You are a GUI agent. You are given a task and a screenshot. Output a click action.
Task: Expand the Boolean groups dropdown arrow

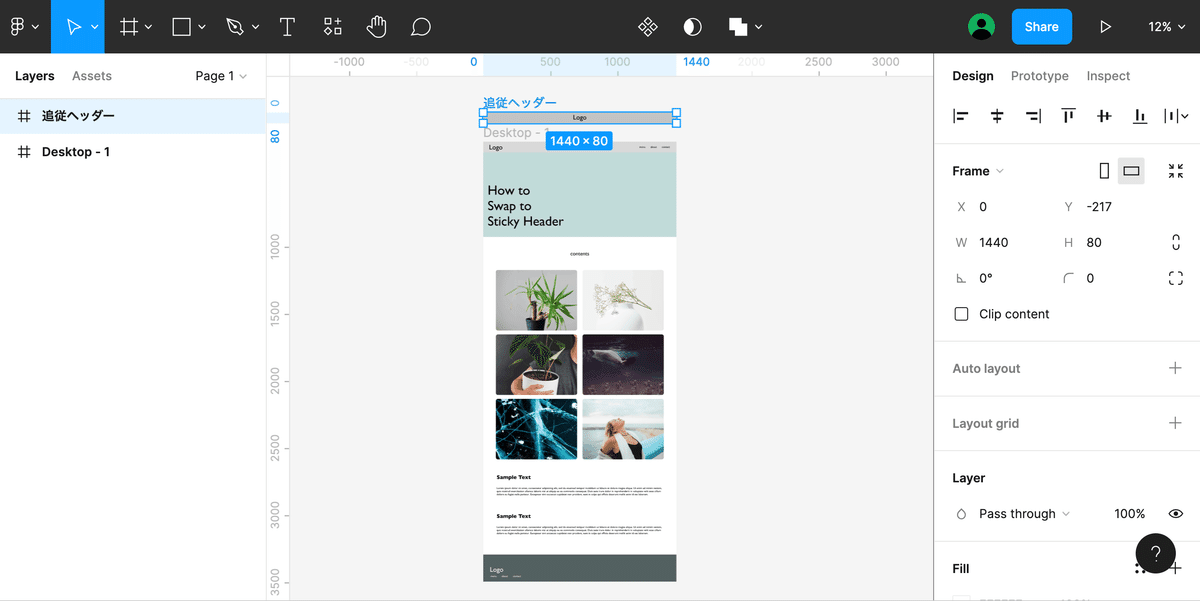point(759,27)
